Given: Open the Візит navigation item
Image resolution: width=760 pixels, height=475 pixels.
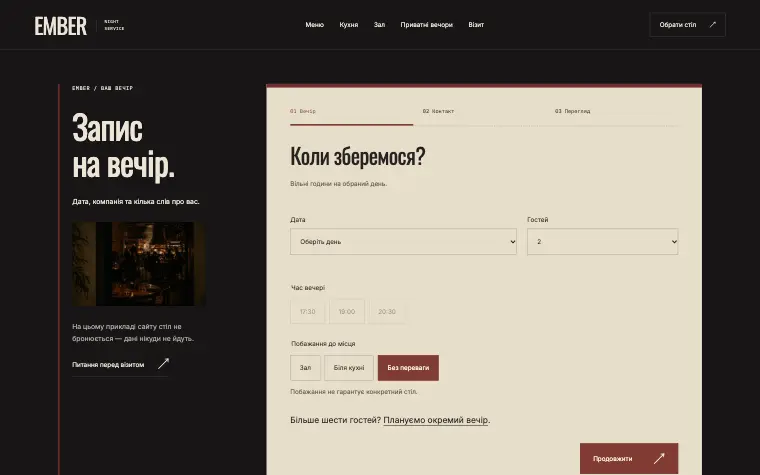Looking at the screenshot, I should click(x=475, y=25).
